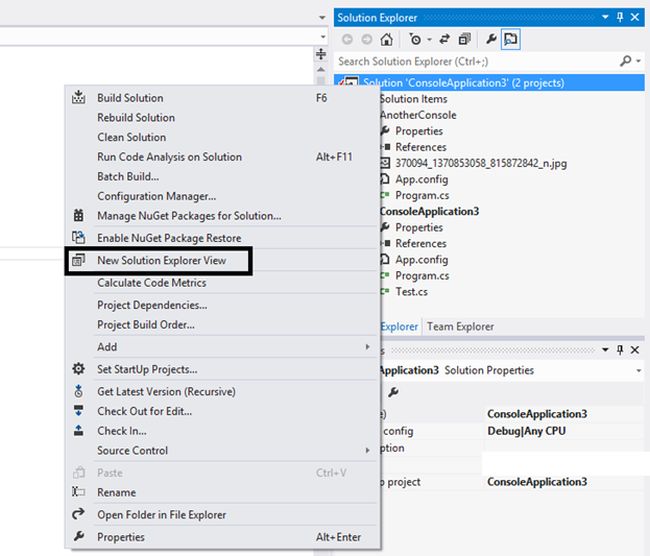Select the AnotherConsole project
The width and height of the screenshot is (650, 556).
[418, 115]
